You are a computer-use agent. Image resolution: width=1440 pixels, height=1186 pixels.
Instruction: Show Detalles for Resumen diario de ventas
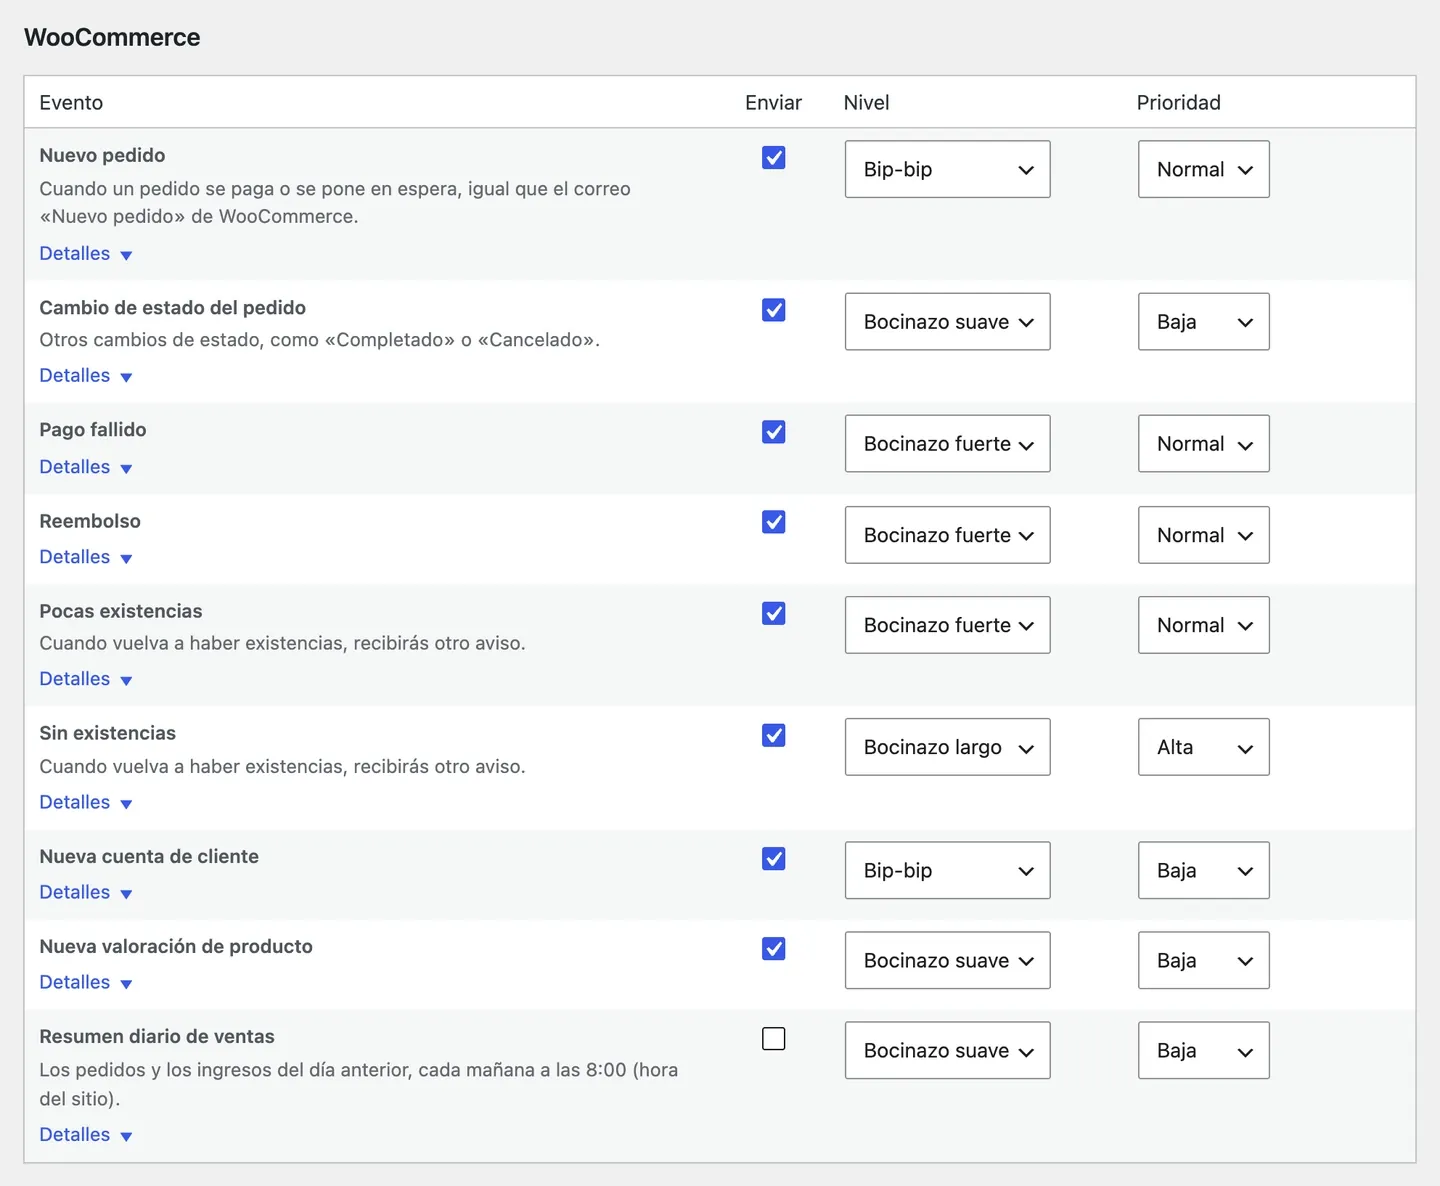(x=86, y=1135)
